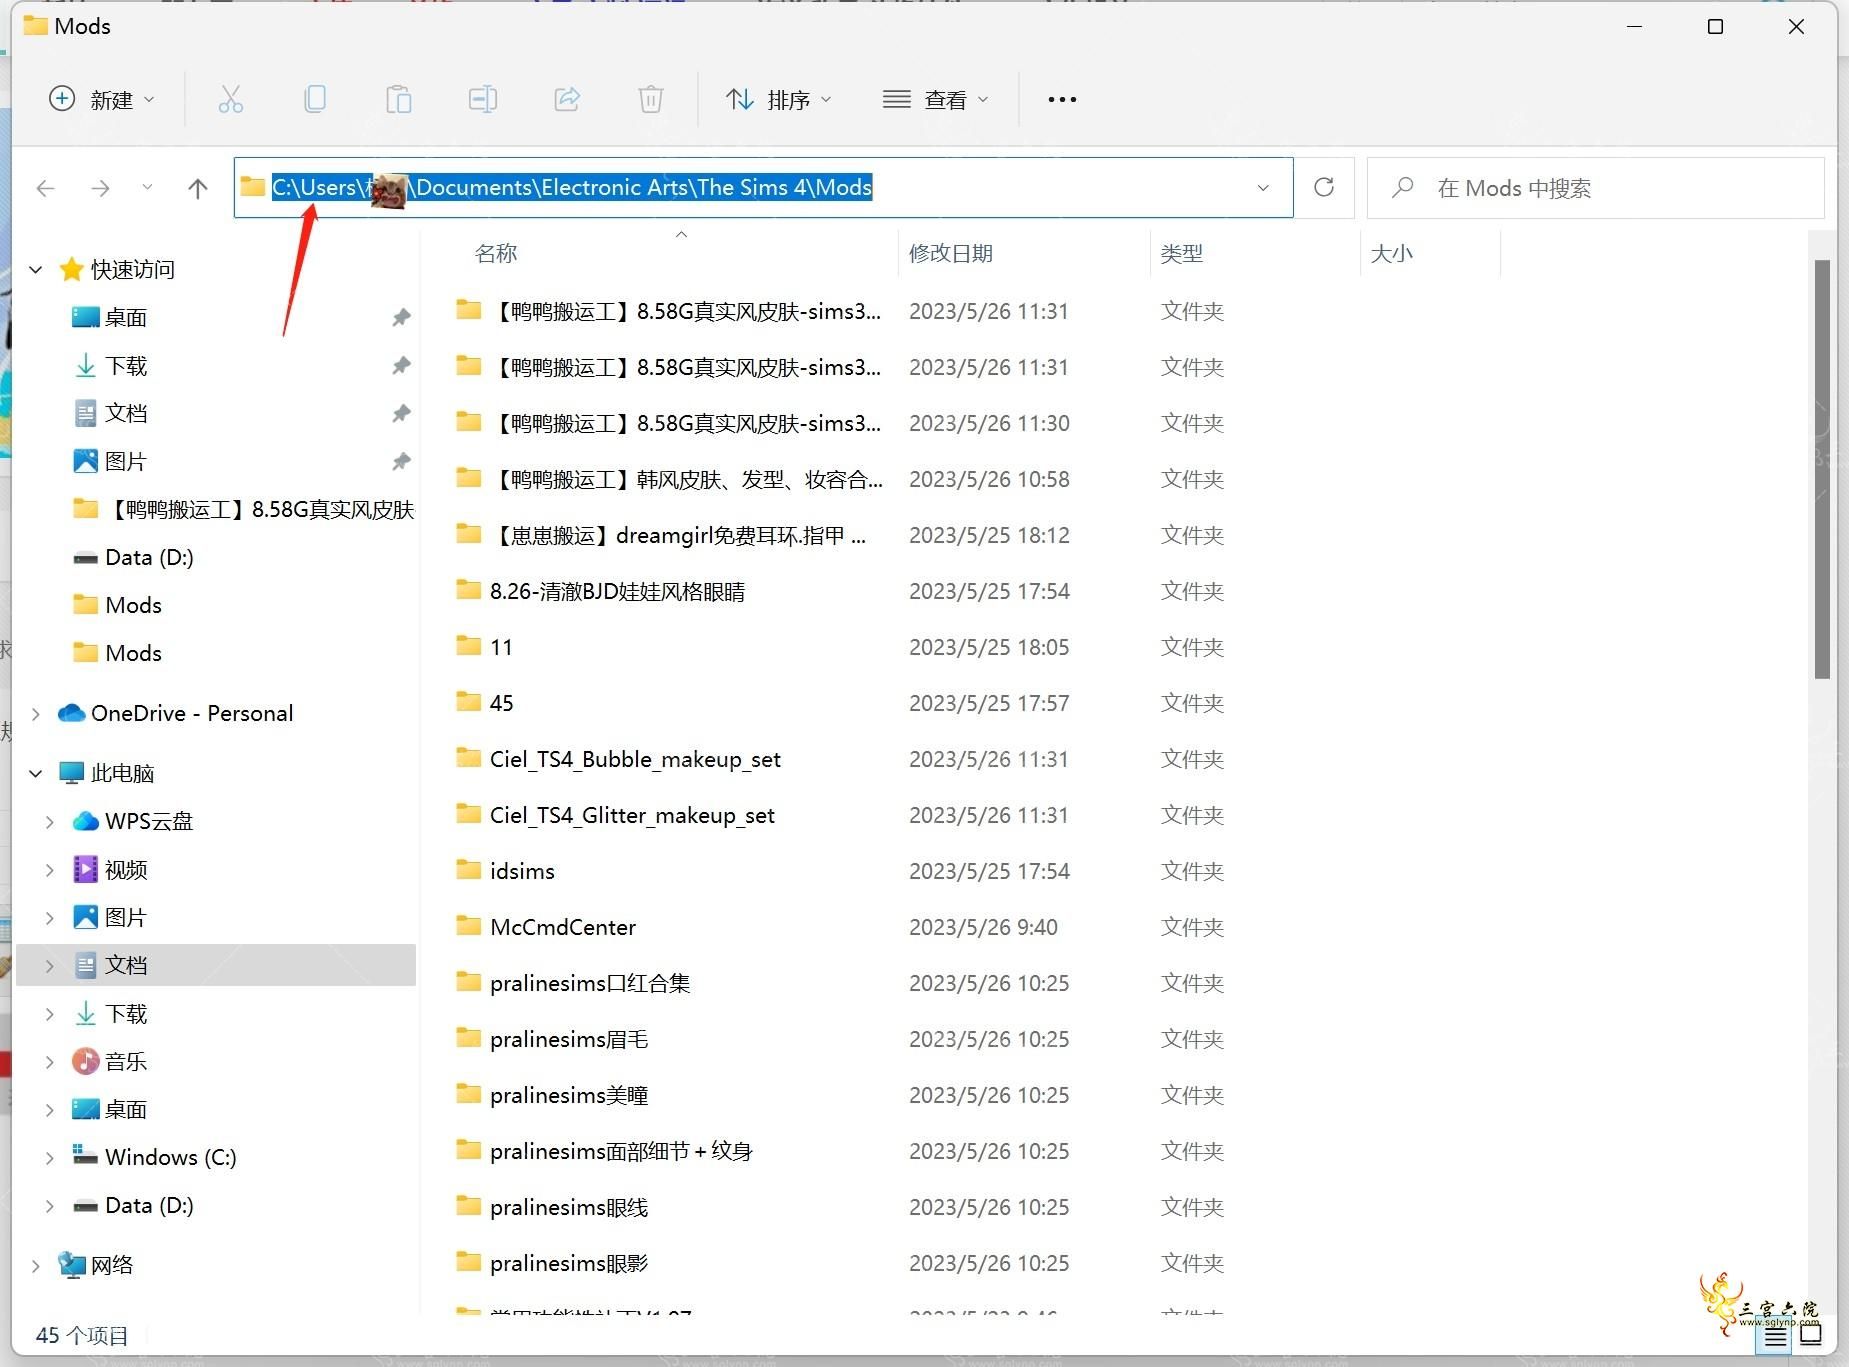This screenshot has width=1849, height=1367.
Task: Go forward with the right arrow
Action: click(100, 188)
